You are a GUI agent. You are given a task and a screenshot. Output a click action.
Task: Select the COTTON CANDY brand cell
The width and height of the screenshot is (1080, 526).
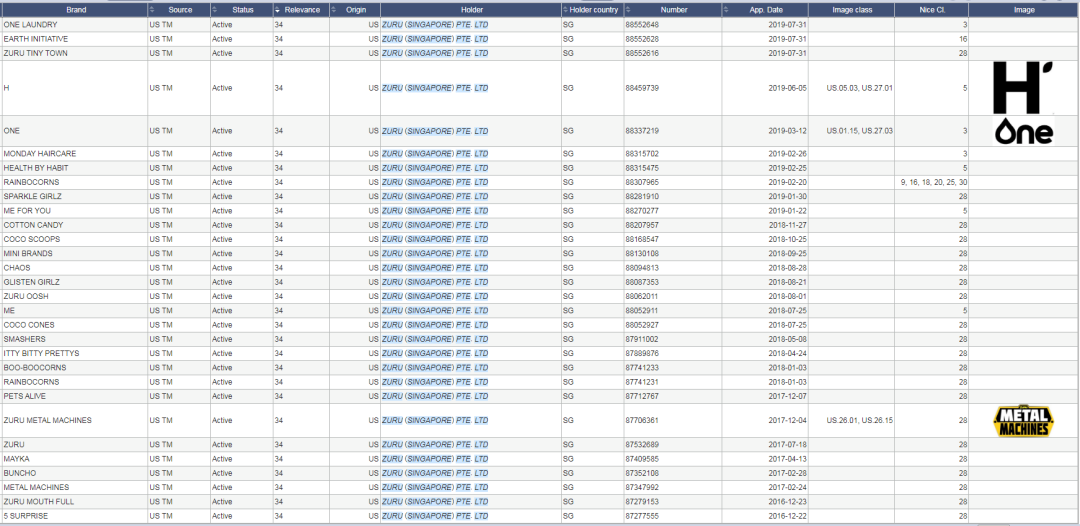(74, 225)
